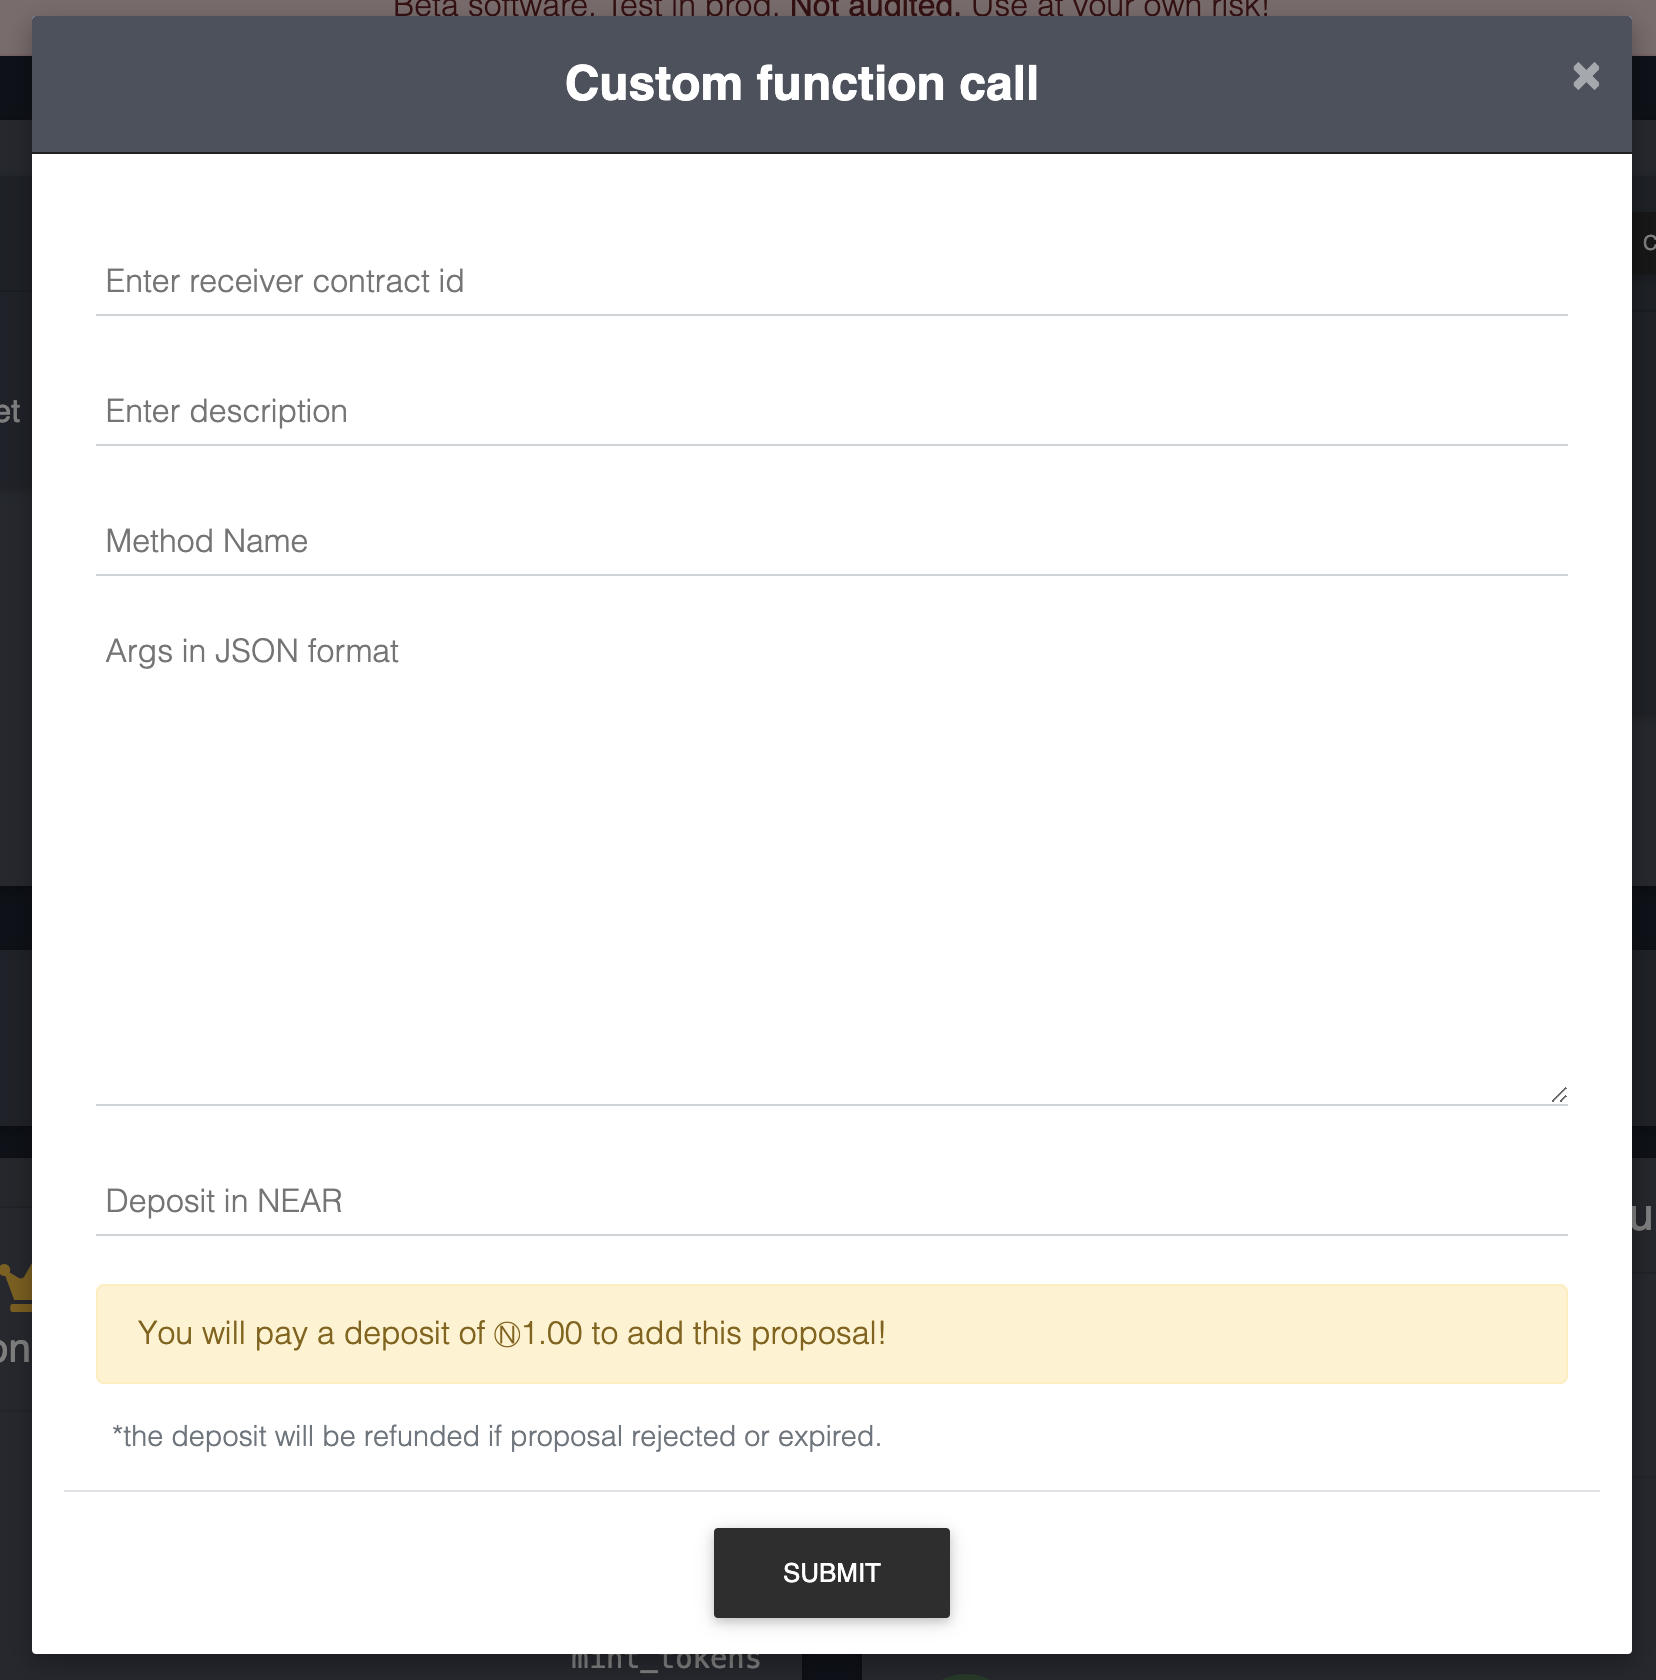Click the 'on' text beneath the crown
Image resolution: width=1656 pixels, height=1680 pixels.
click(14, 1350)
